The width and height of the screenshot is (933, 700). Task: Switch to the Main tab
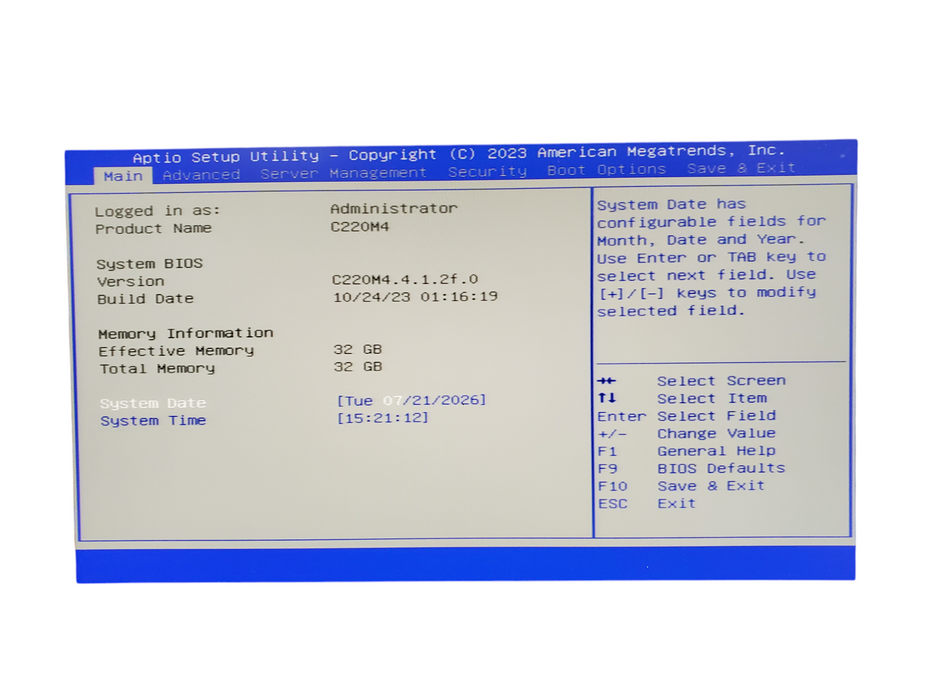(123, 176)
